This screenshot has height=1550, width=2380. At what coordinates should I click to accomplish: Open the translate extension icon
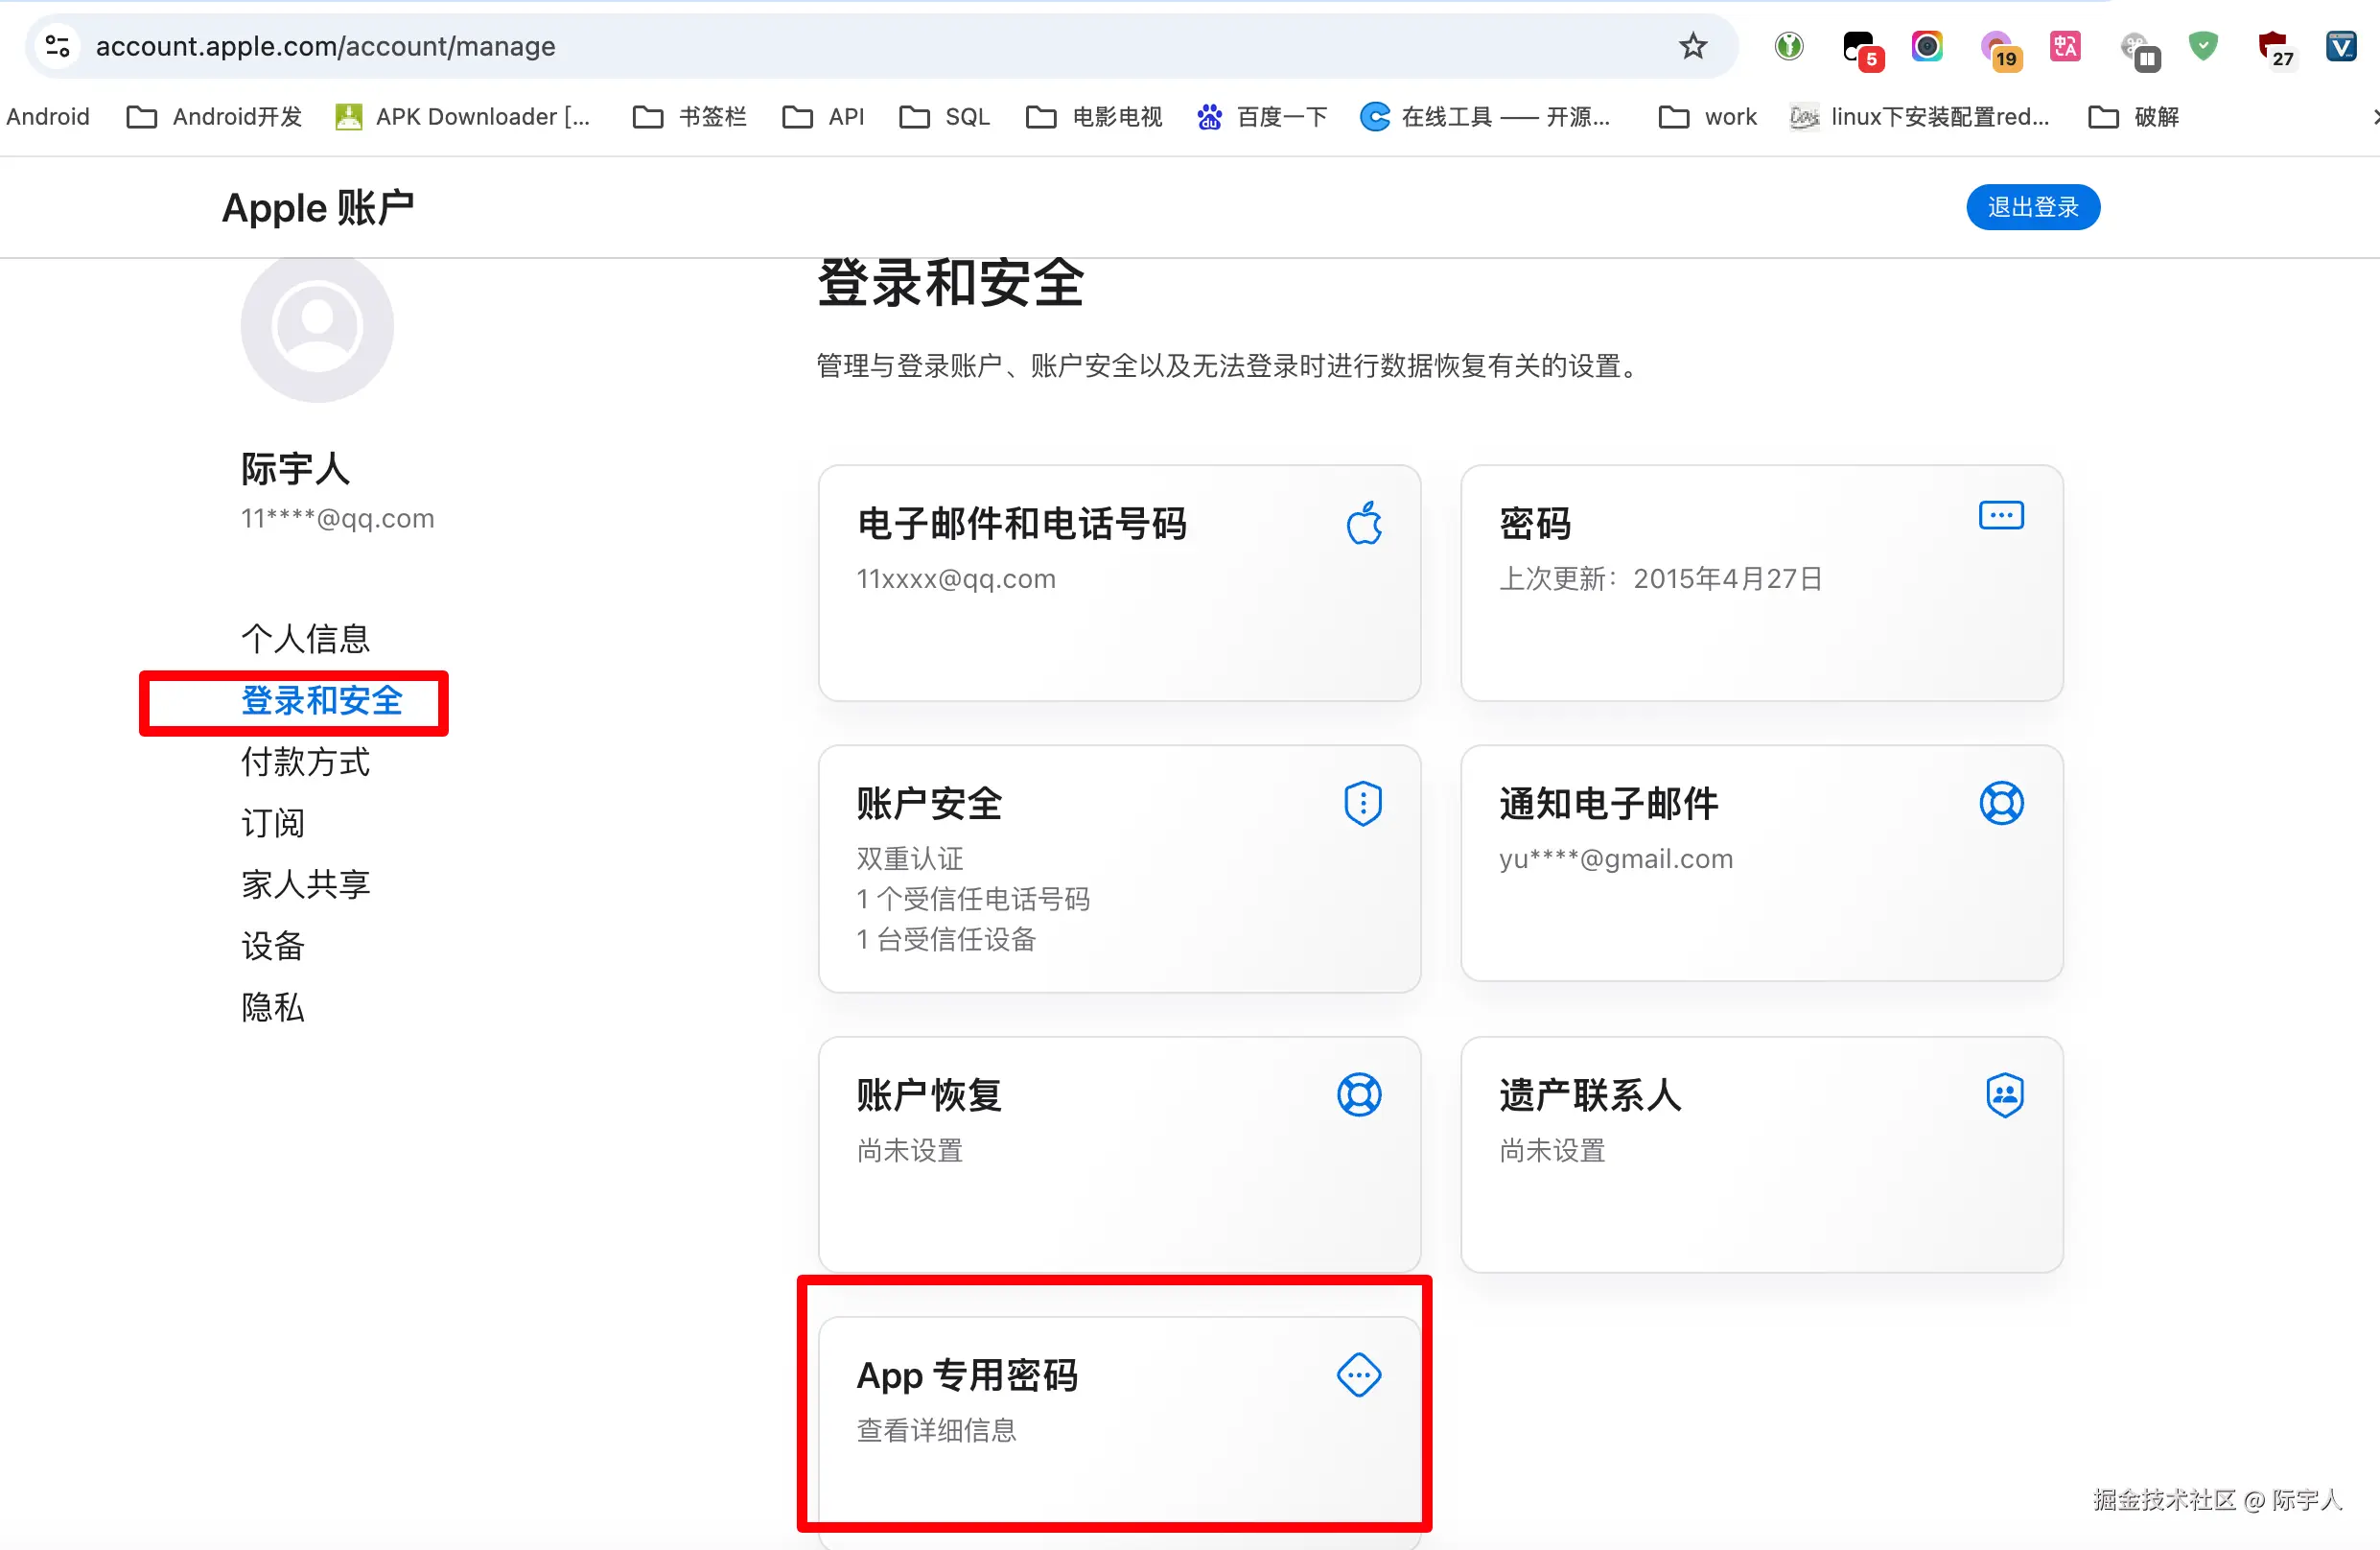coord(2065,46)
